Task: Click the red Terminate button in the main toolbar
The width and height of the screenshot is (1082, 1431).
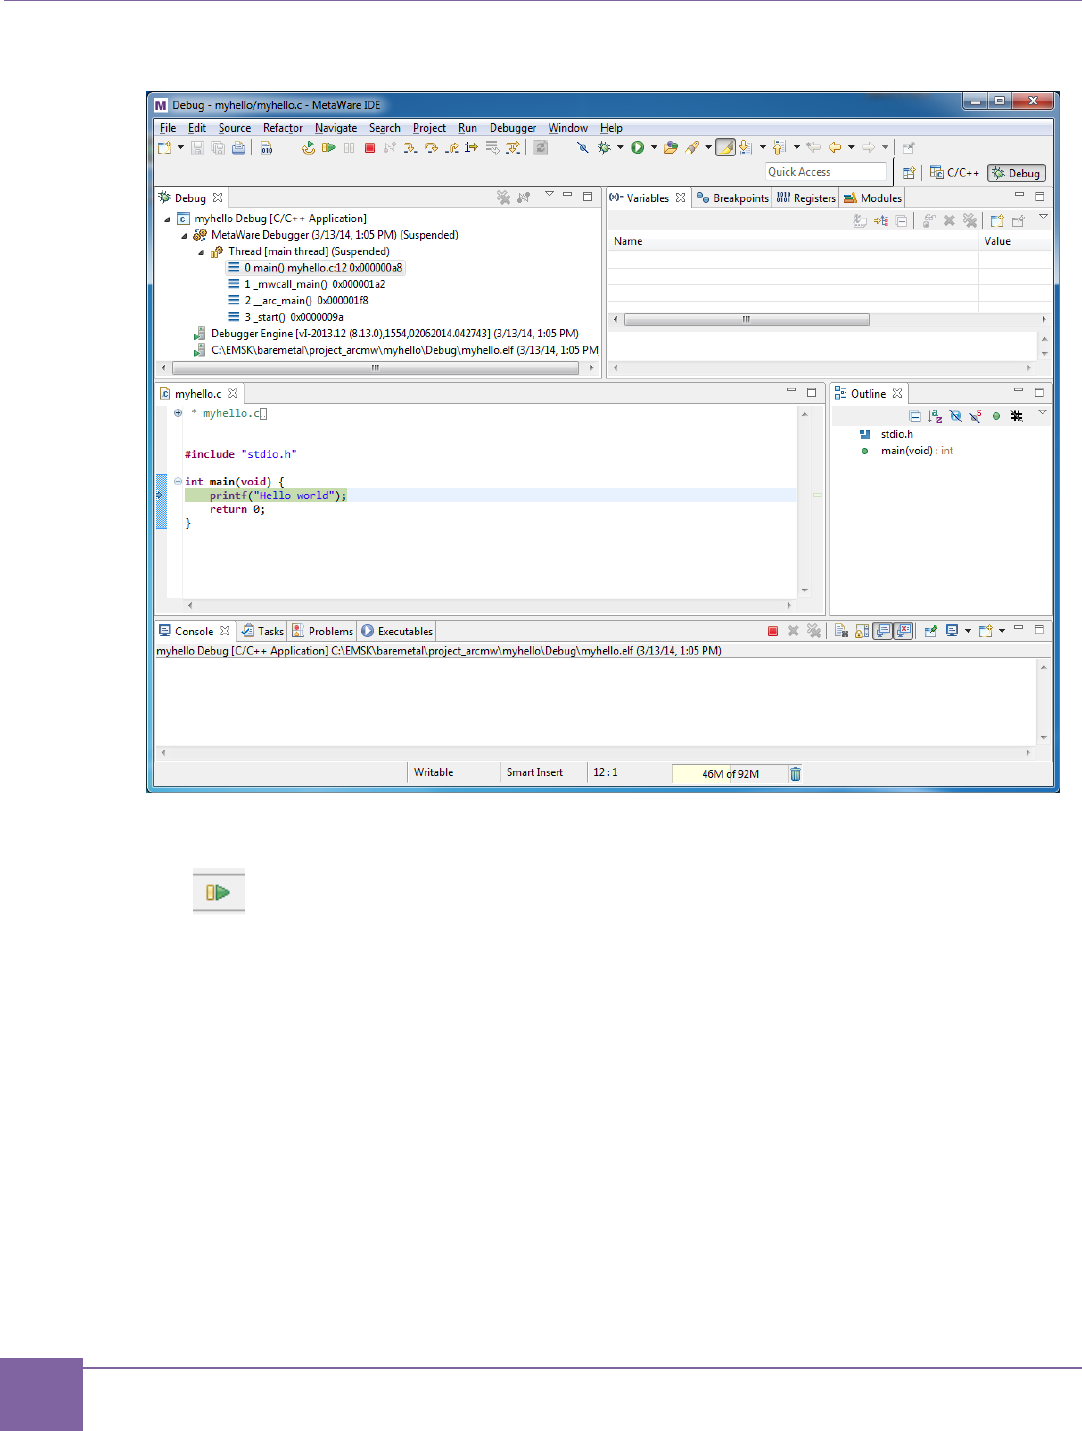Action: (x=370, y=148)
